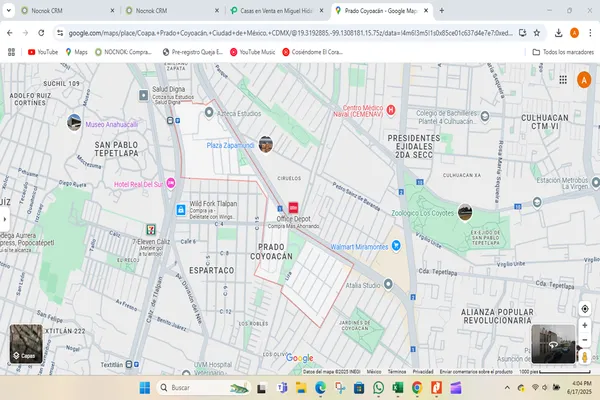Open the File Explorer taskbar icon
The width and height of the screenshot is (600, 400).
[301, 388]
